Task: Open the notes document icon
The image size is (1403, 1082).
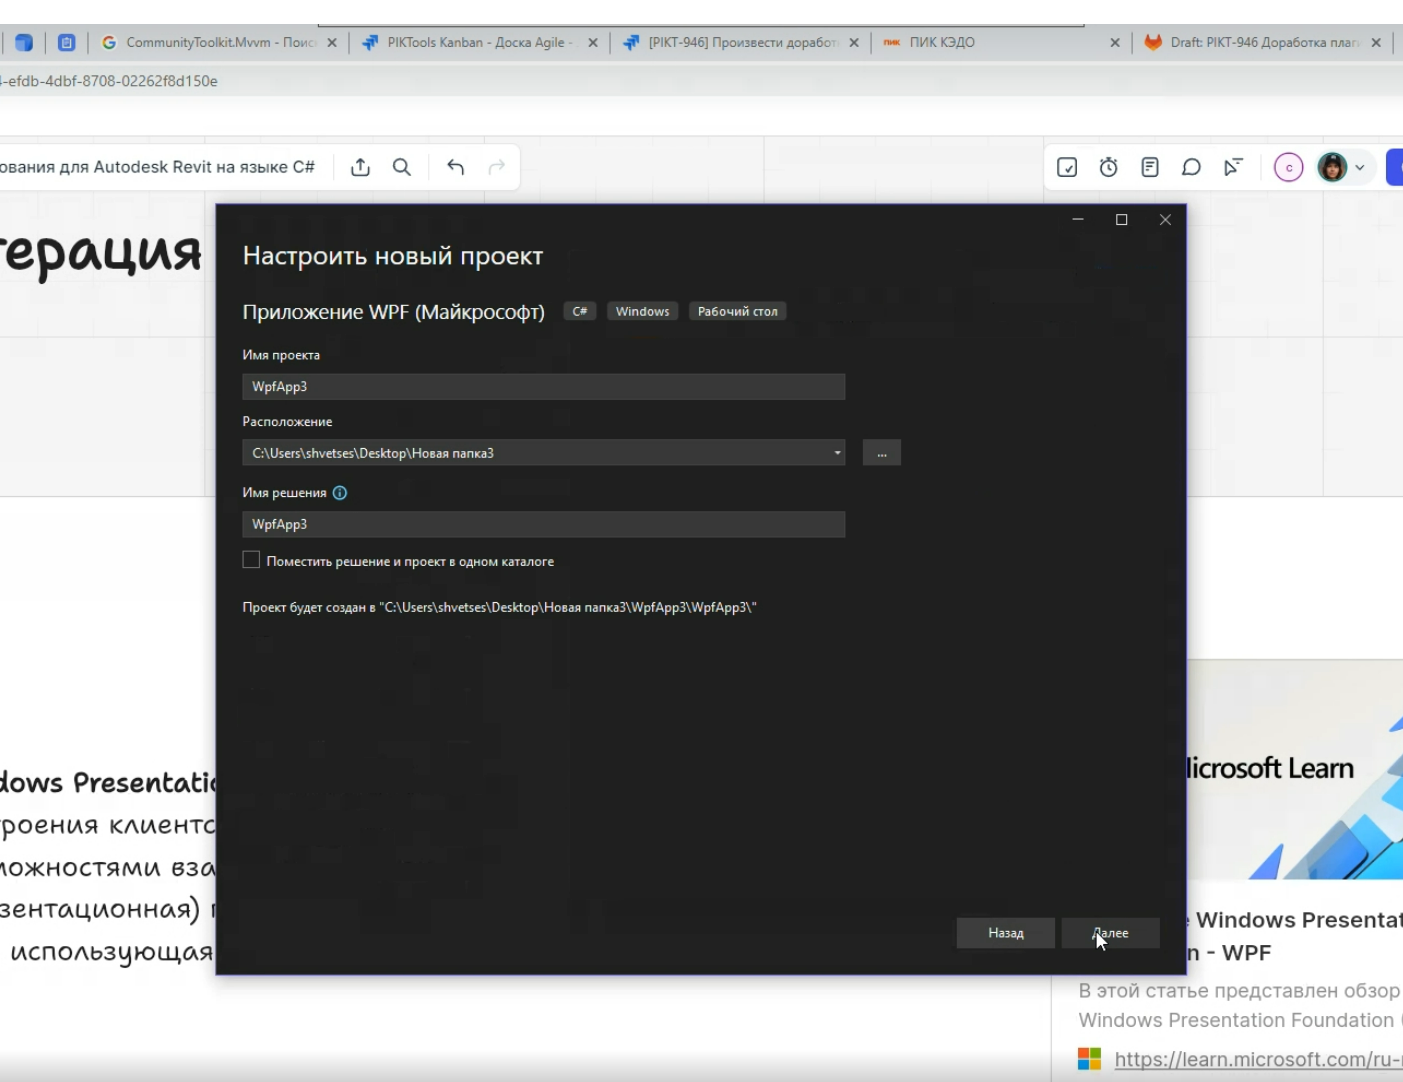Action: (x=1150, y=167)
